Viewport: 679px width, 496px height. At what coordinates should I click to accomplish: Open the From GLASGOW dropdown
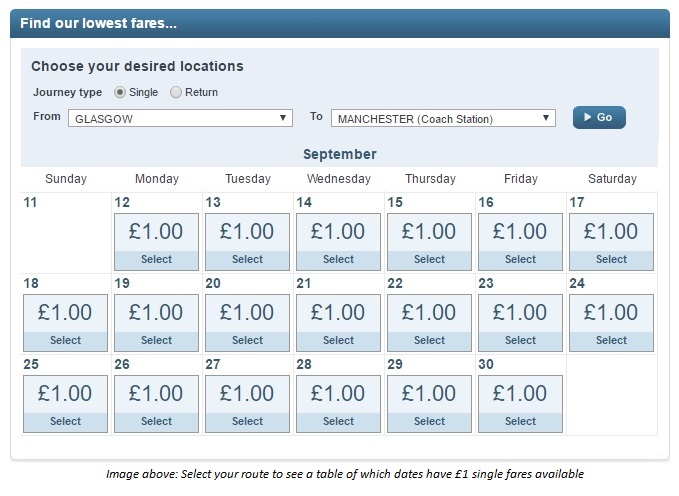tap(180, 118)
